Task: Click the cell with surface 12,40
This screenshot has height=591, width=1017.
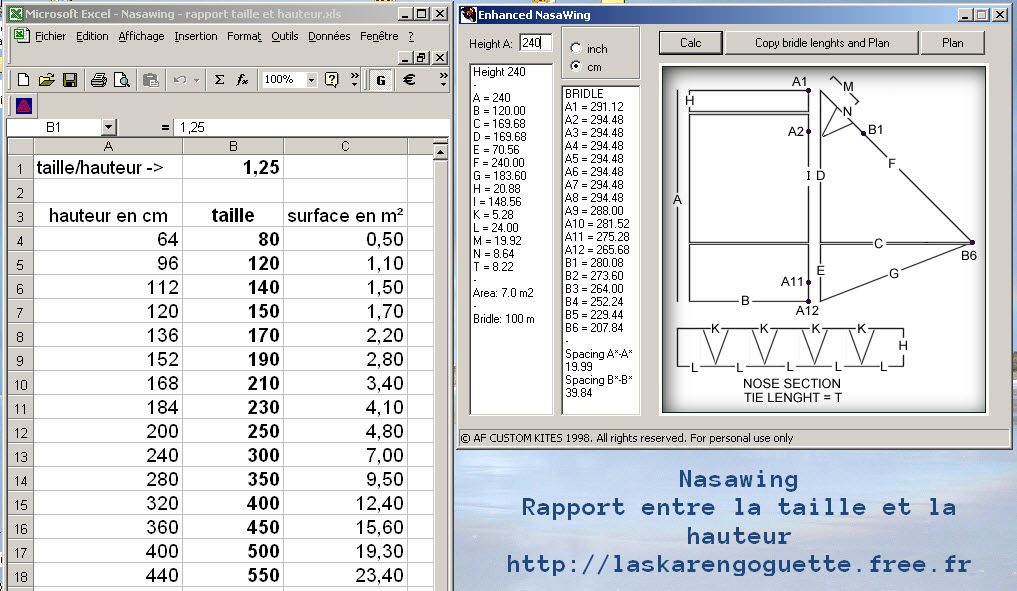Action: [345, 503]
